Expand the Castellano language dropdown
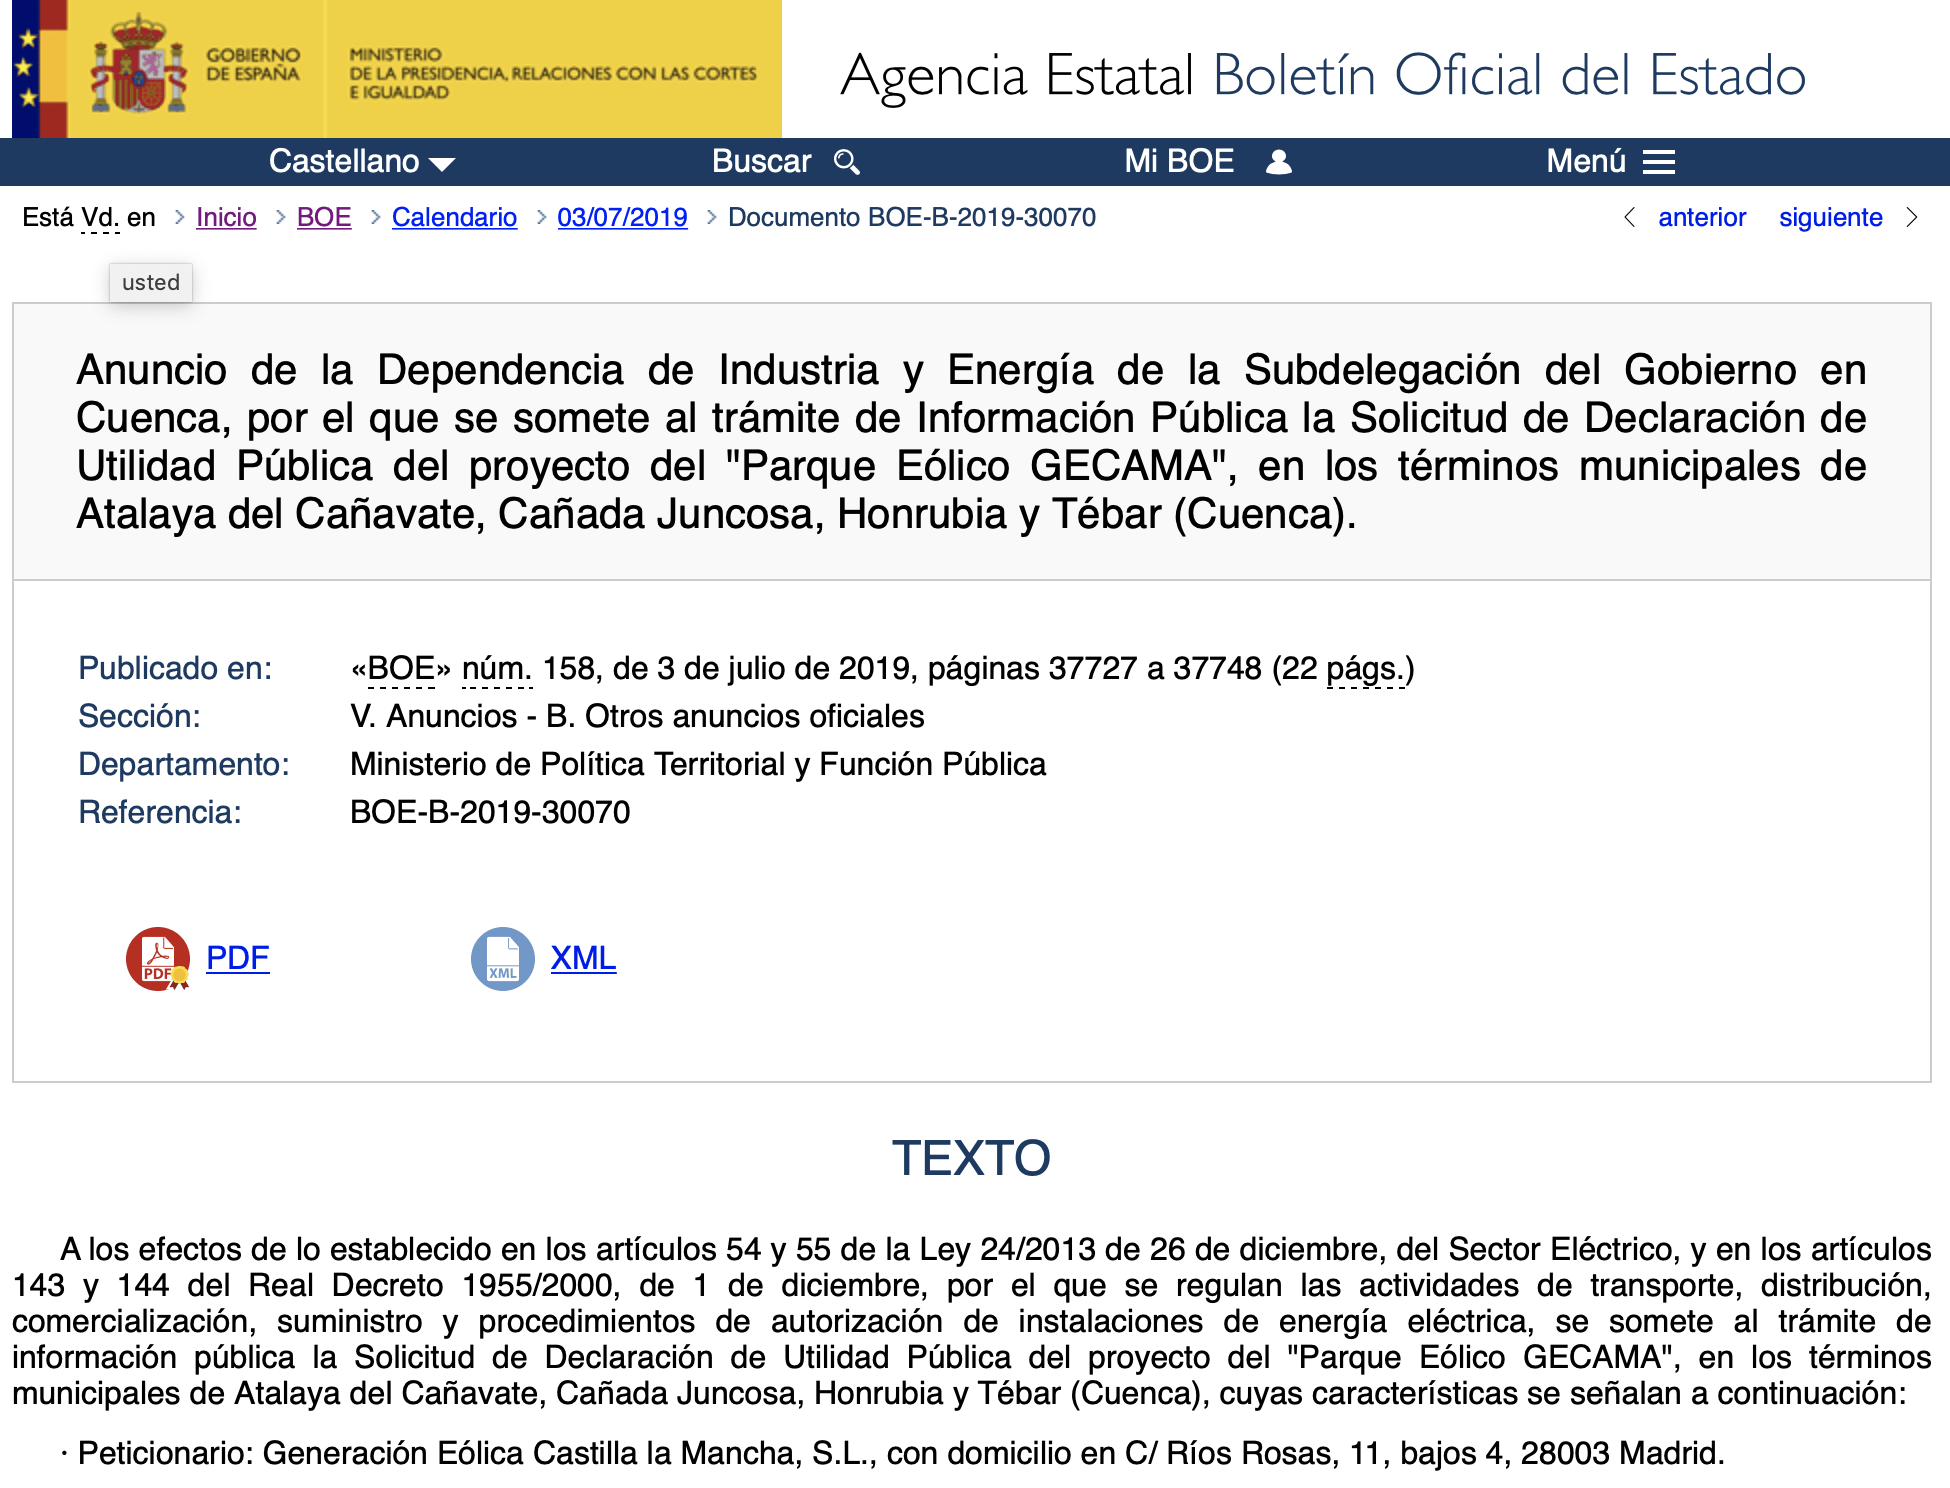The height and width of the screenshot is (1488, 1950). [362, 161]
